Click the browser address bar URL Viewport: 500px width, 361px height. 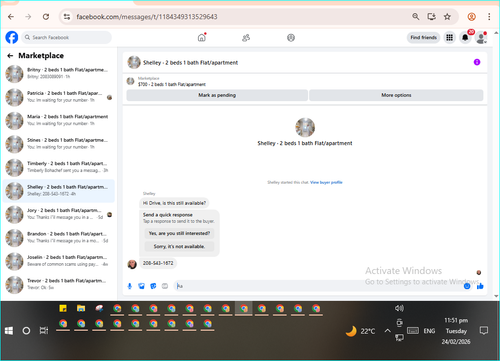(147, 17)
